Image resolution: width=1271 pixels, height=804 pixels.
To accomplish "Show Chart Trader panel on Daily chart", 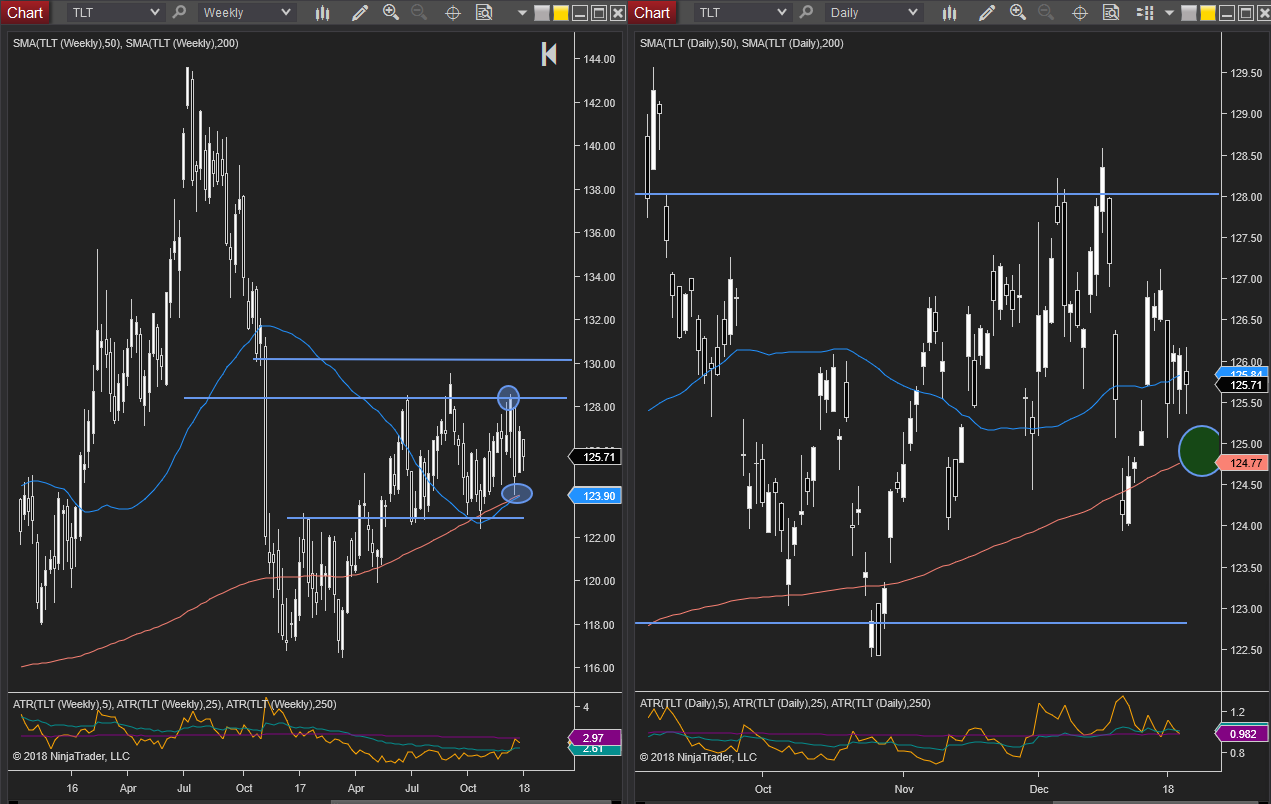I will (1145, 13).
